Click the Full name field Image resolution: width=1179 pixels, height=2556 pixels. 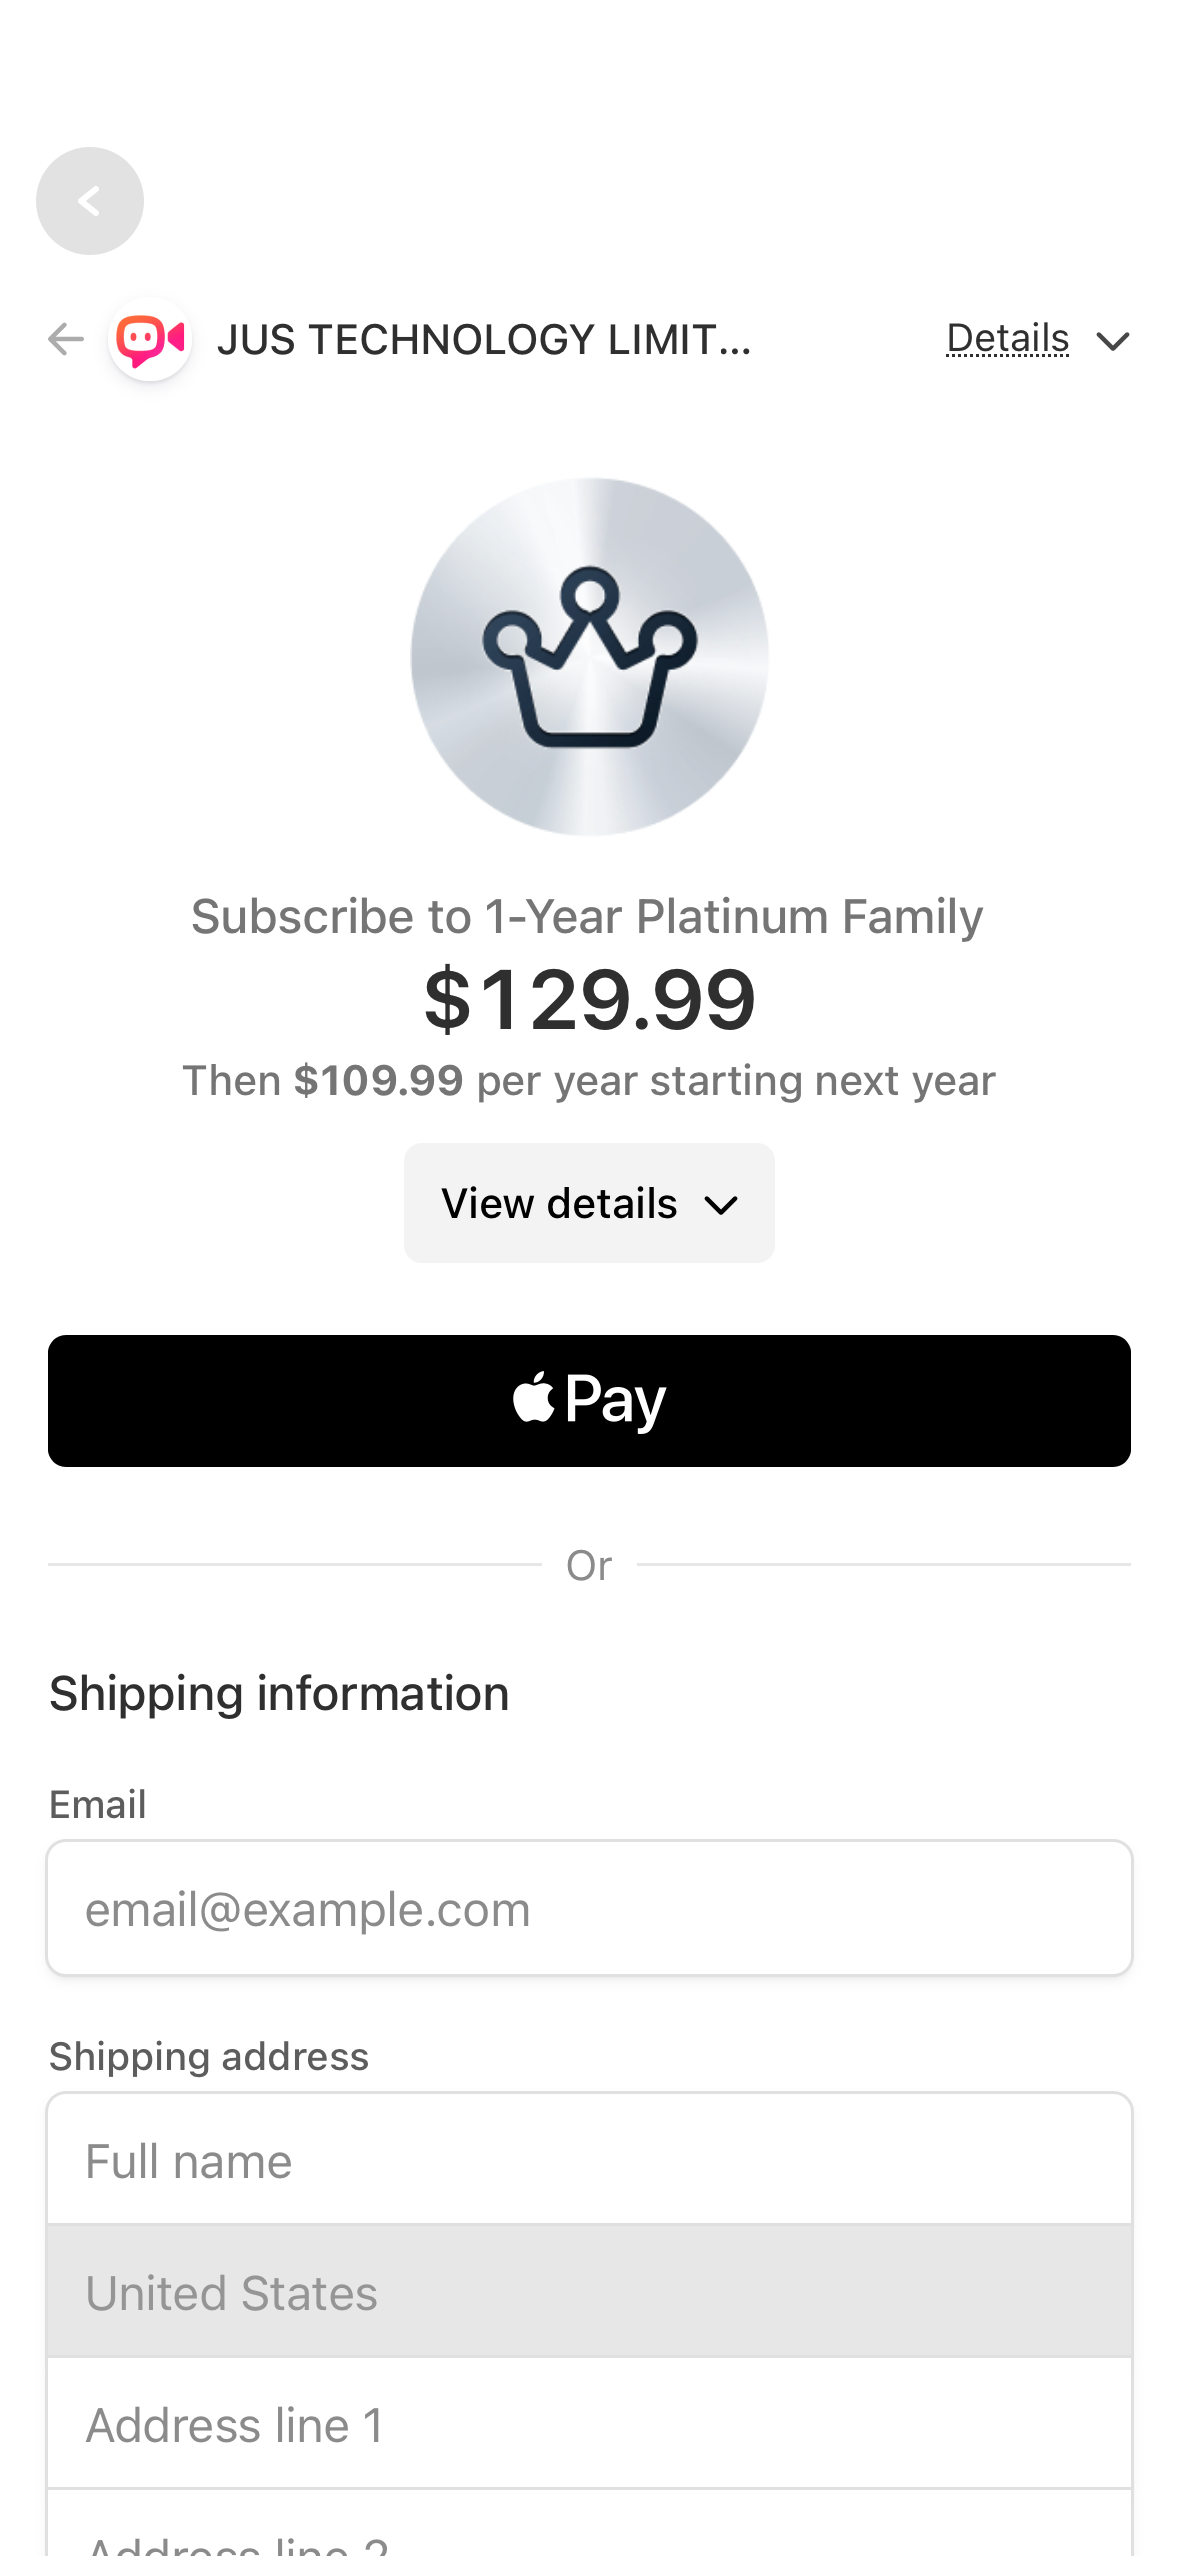589,2161
